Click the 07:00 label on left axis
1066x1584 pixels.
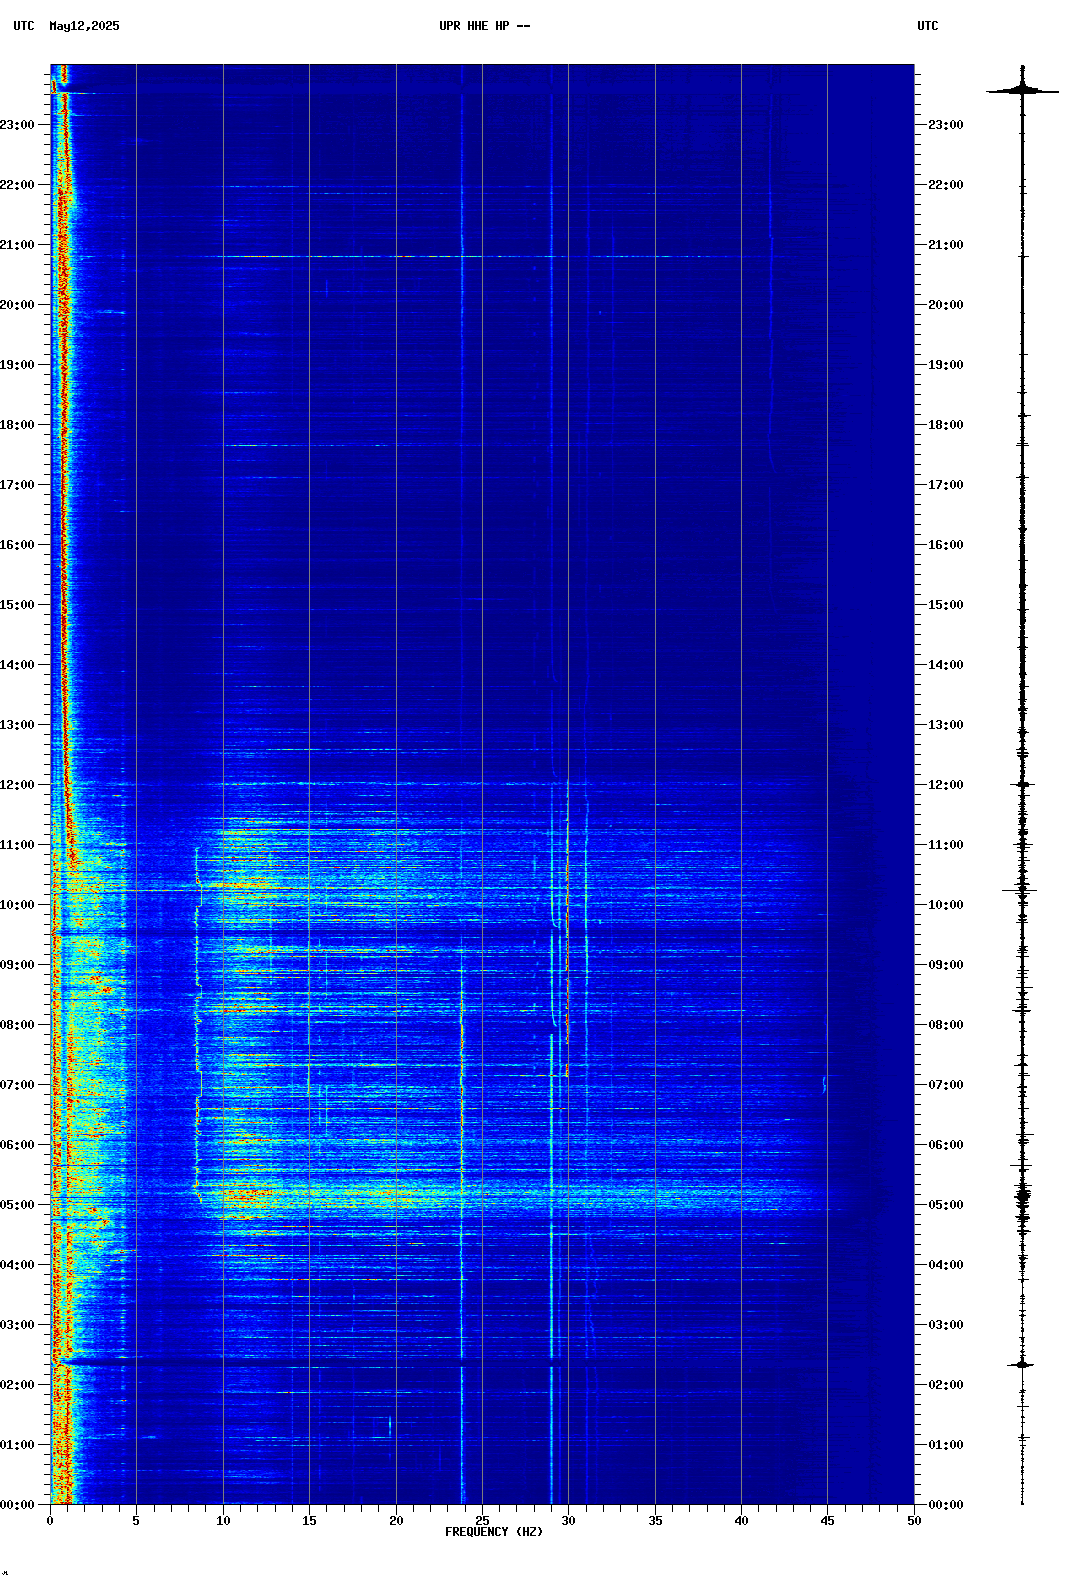(17, 1085)
